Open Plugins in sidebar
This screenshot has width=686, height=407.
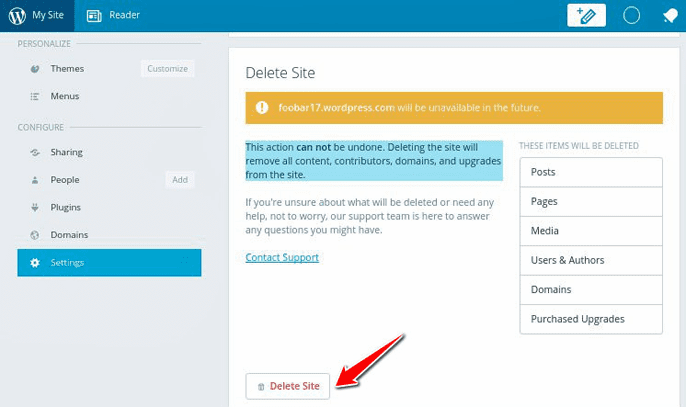coord(66,207)
